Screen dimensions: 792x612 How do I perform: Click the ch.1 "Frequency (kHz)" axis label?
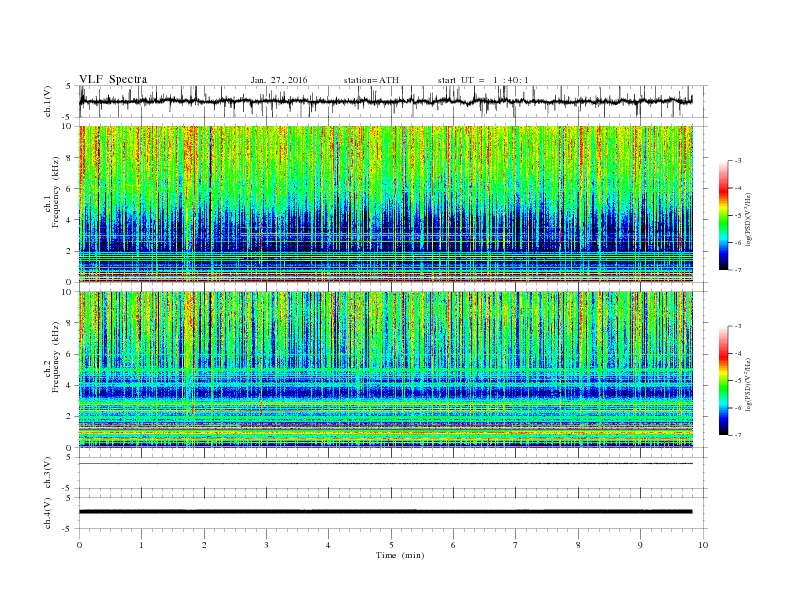(x=56, y=192)
